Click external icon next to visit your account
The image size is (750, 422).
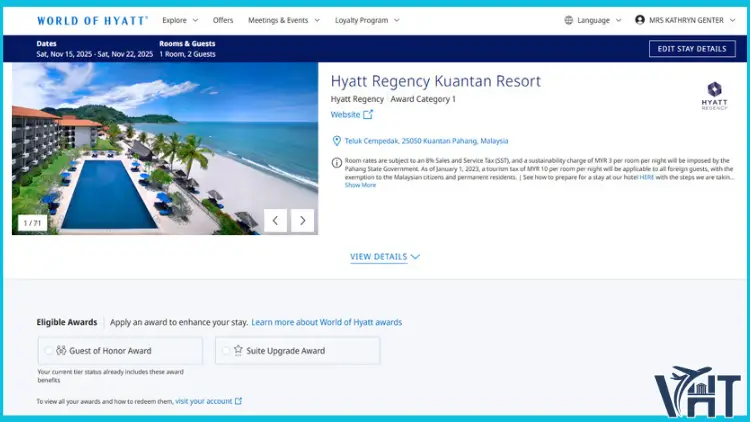pyautogui.click(x=238, y=401)
